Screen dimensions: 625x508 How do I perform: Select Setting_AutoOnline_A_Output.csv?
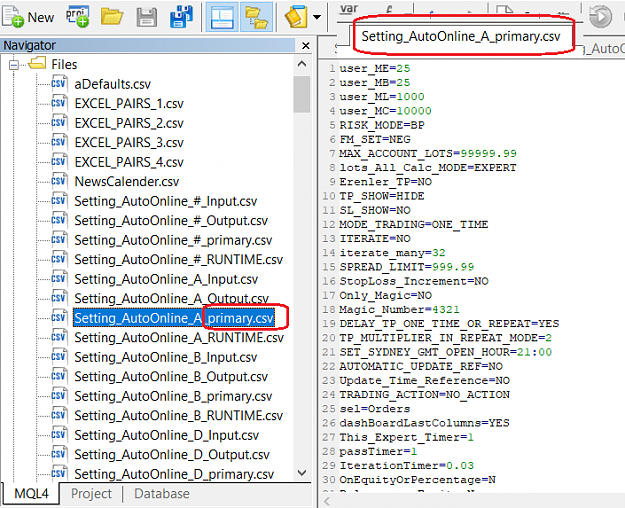[x=172, y=299]
